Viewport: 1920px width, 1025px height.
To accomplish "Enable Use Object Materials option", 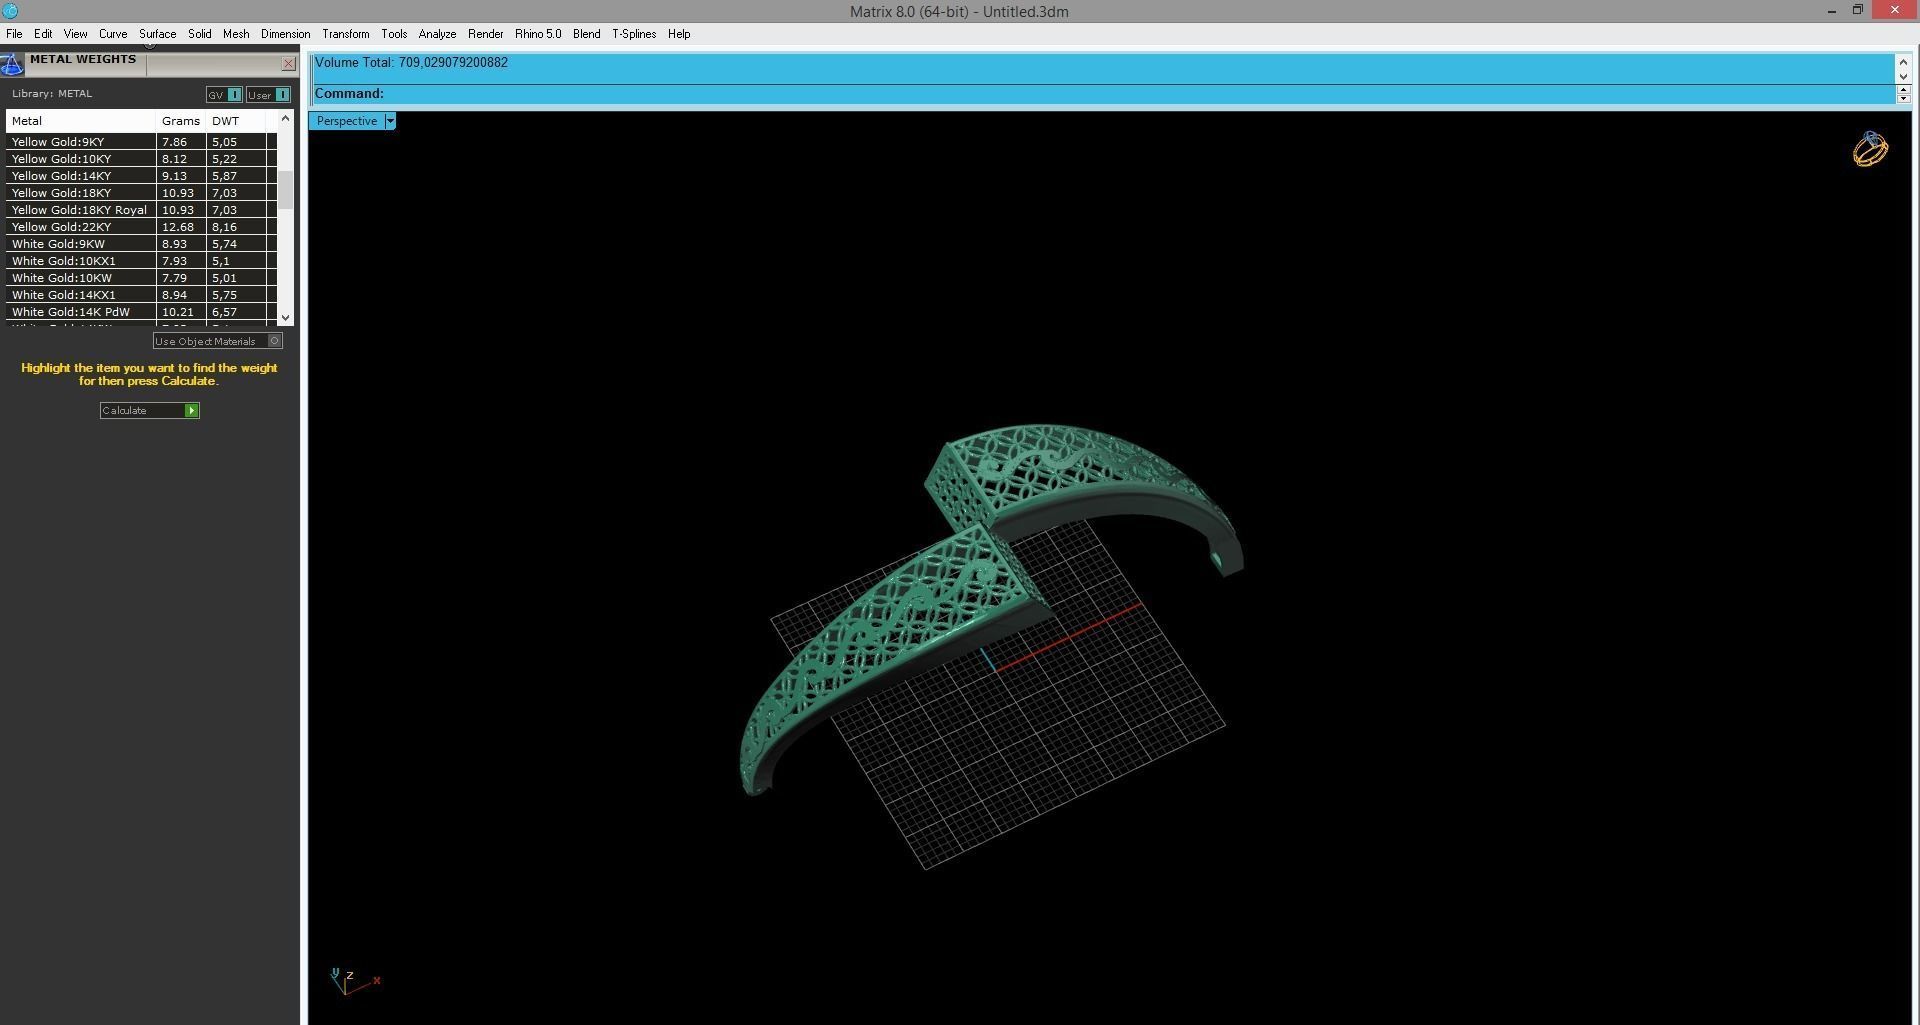I will click(x=275, y=341).
